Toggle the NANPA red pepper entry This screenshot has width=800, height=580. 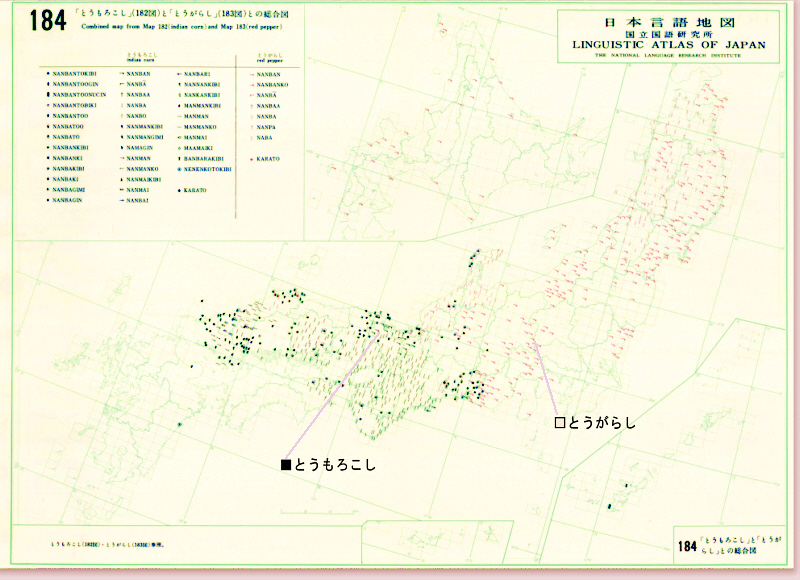251,126
